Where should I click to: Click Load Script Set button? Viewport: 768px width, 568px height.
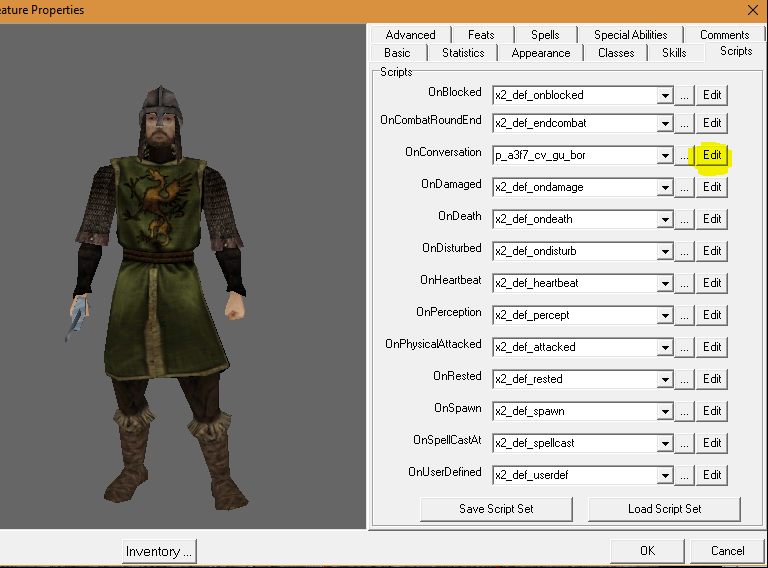coord(664,509)
